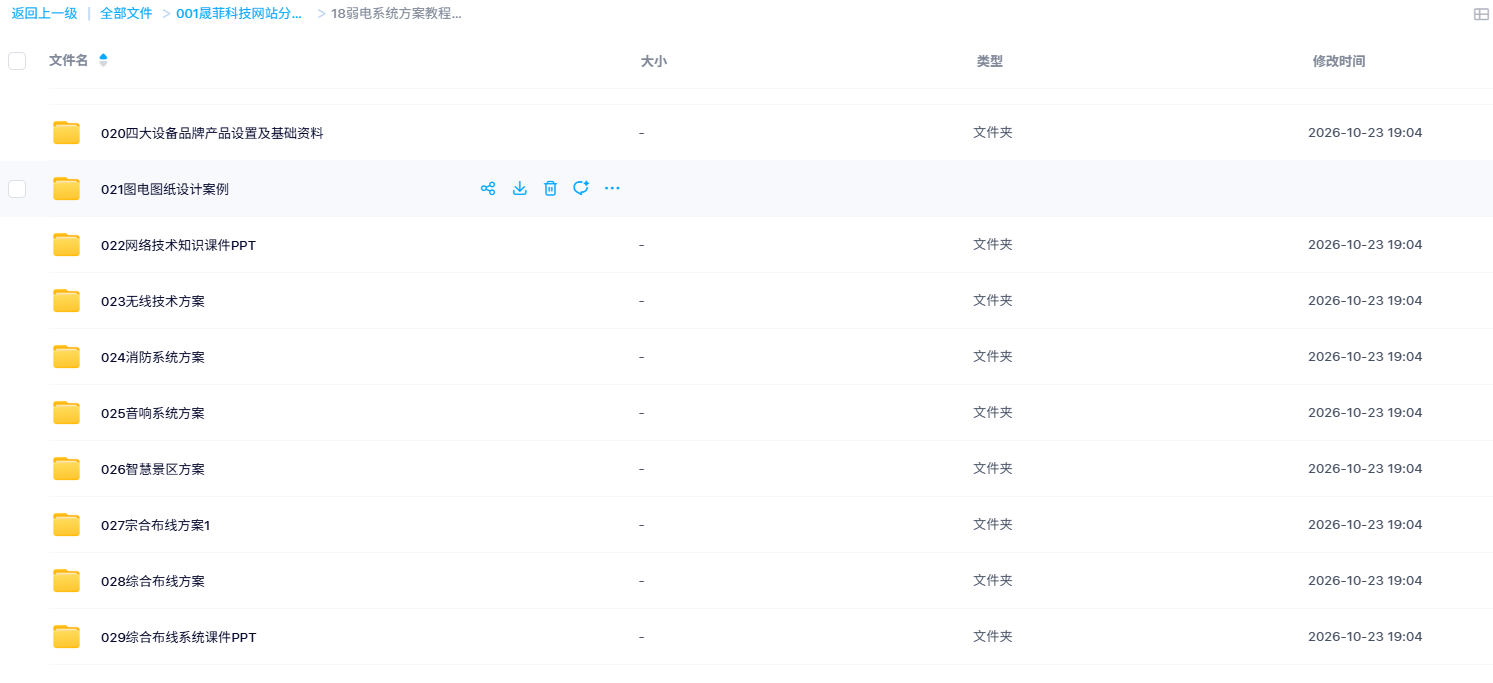
Task: Open 026智慧景区方案 folder
Action: tap(153, 469)
